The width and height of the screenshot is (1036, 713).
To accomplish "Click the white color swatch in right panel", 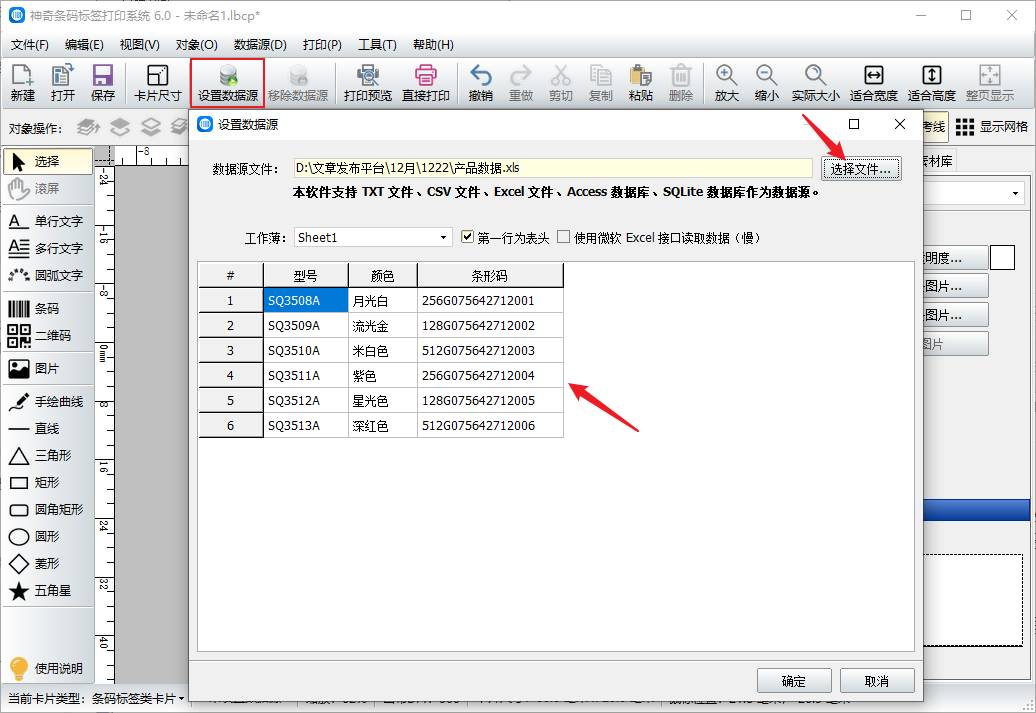I will tap(1002, 258).
